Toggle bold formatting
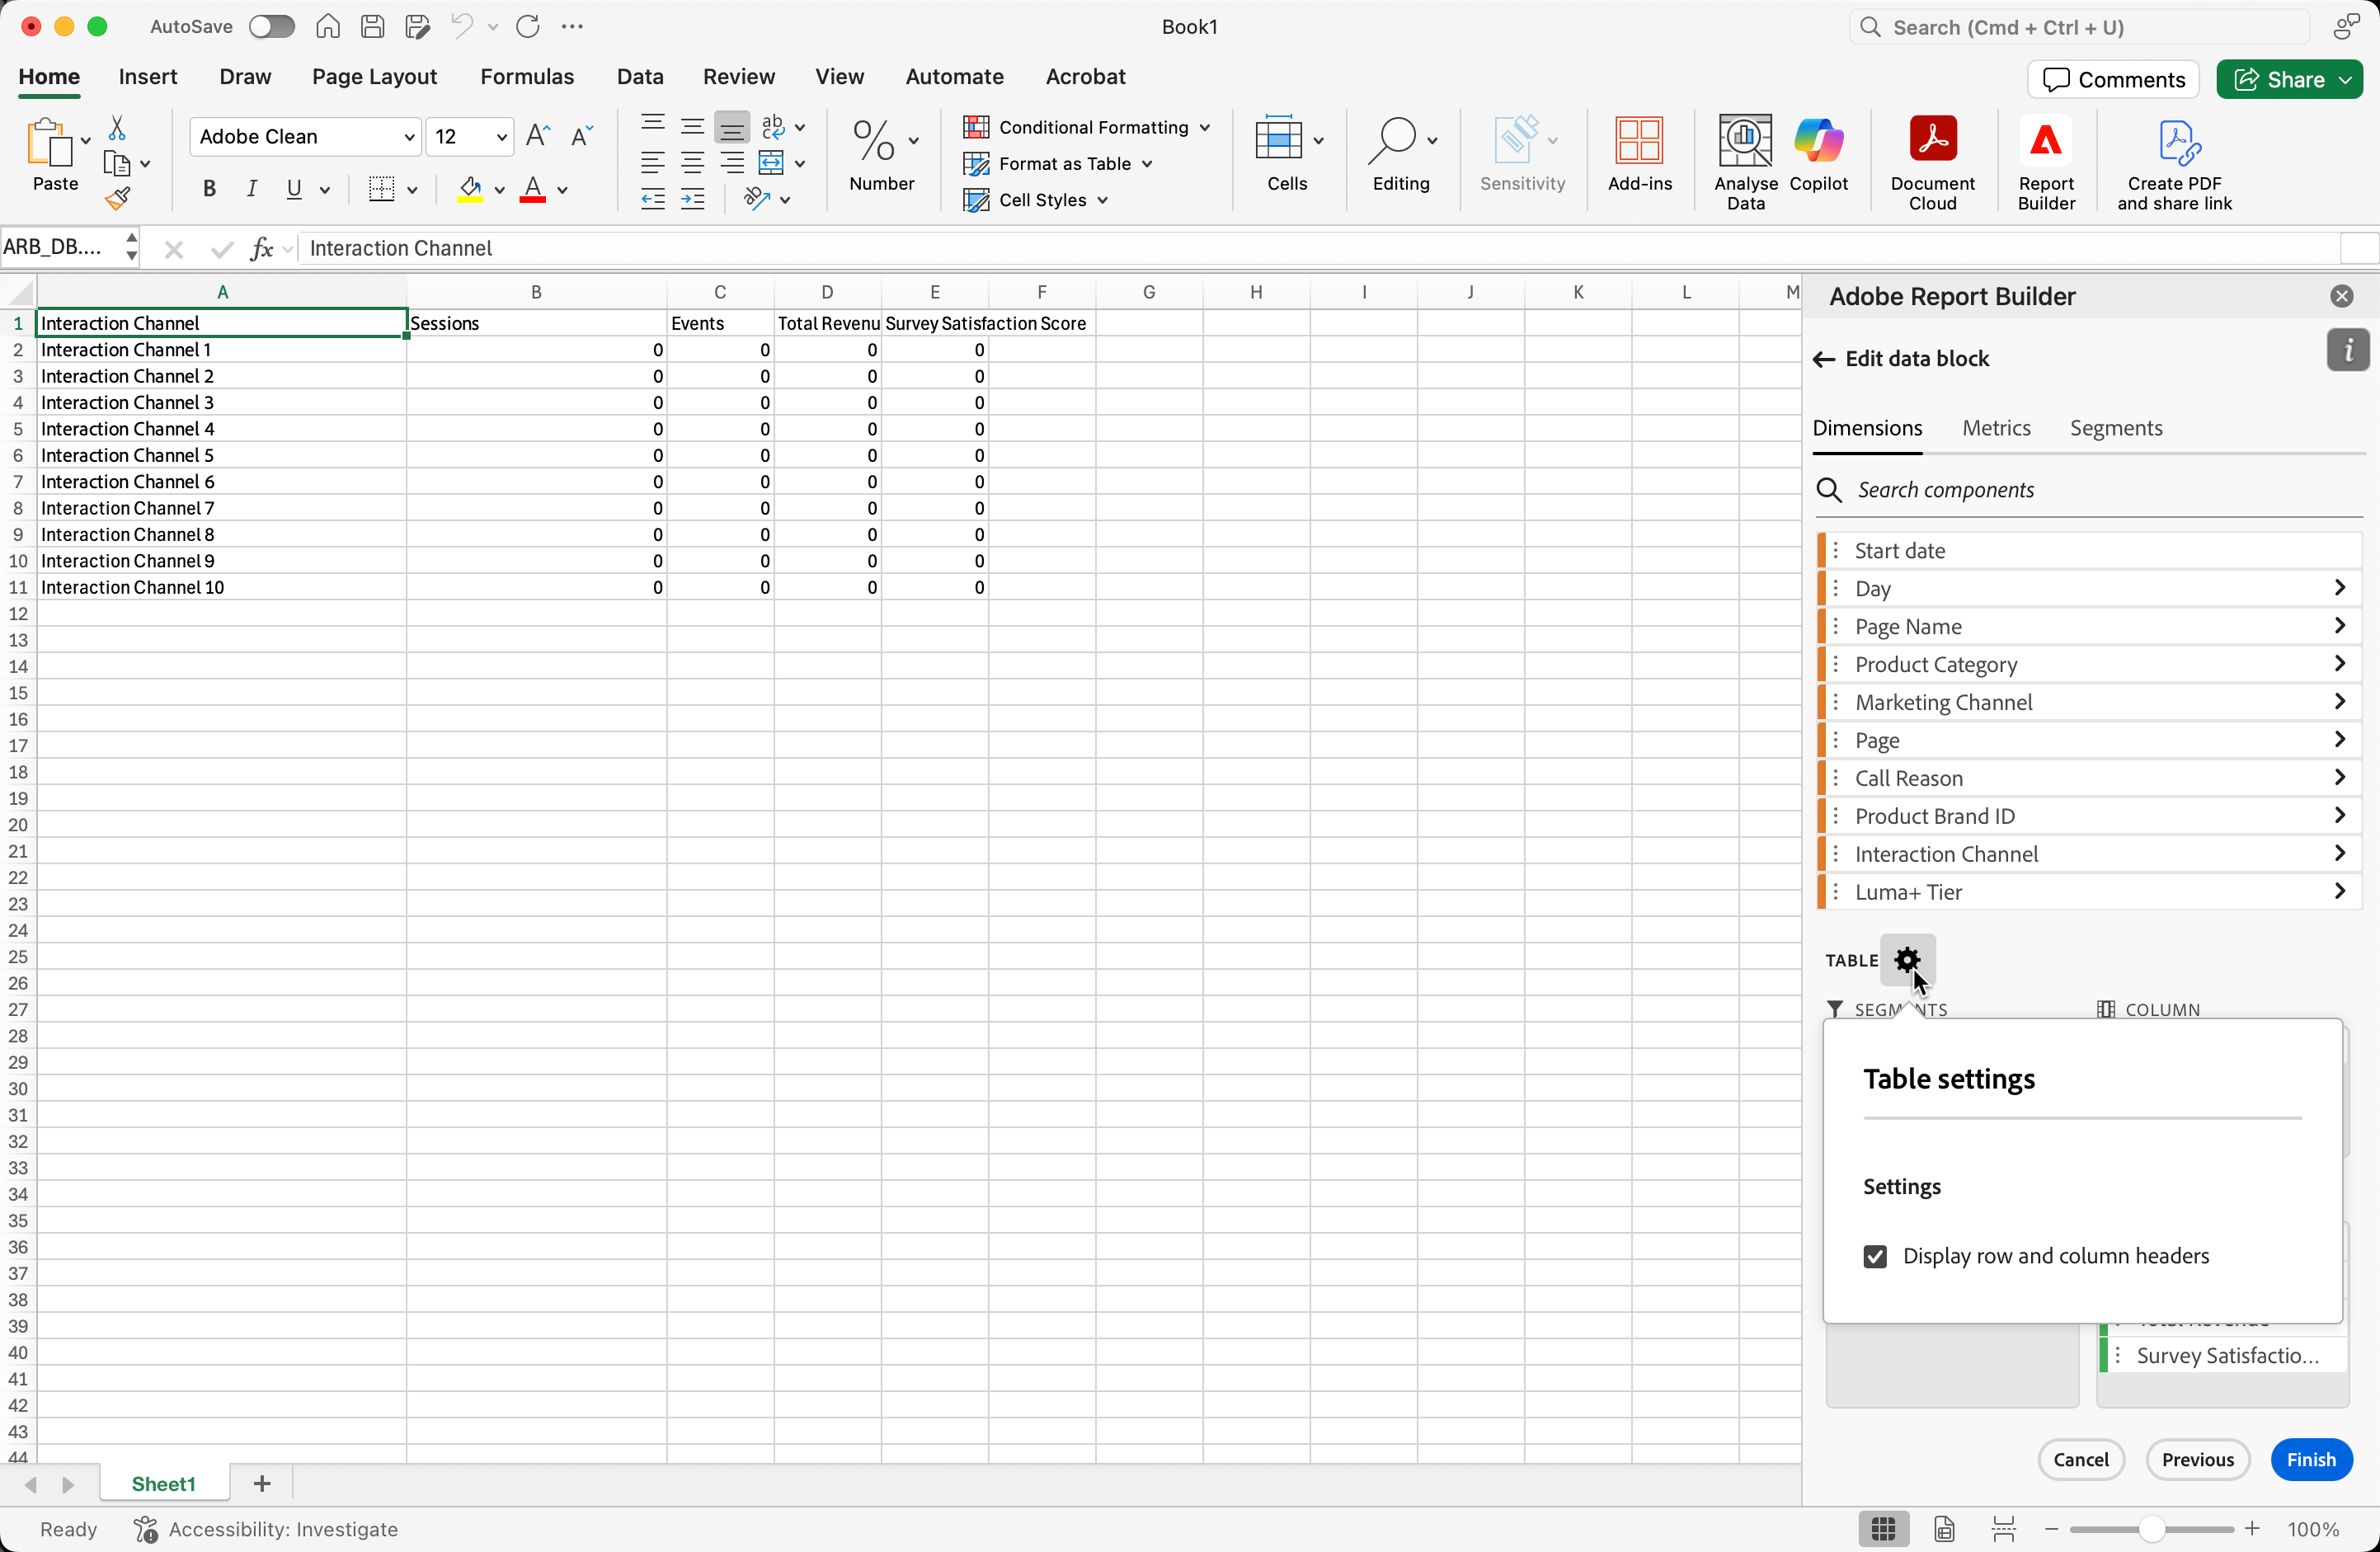The height and width of the screenshot is (1552, 2380). 209,189
